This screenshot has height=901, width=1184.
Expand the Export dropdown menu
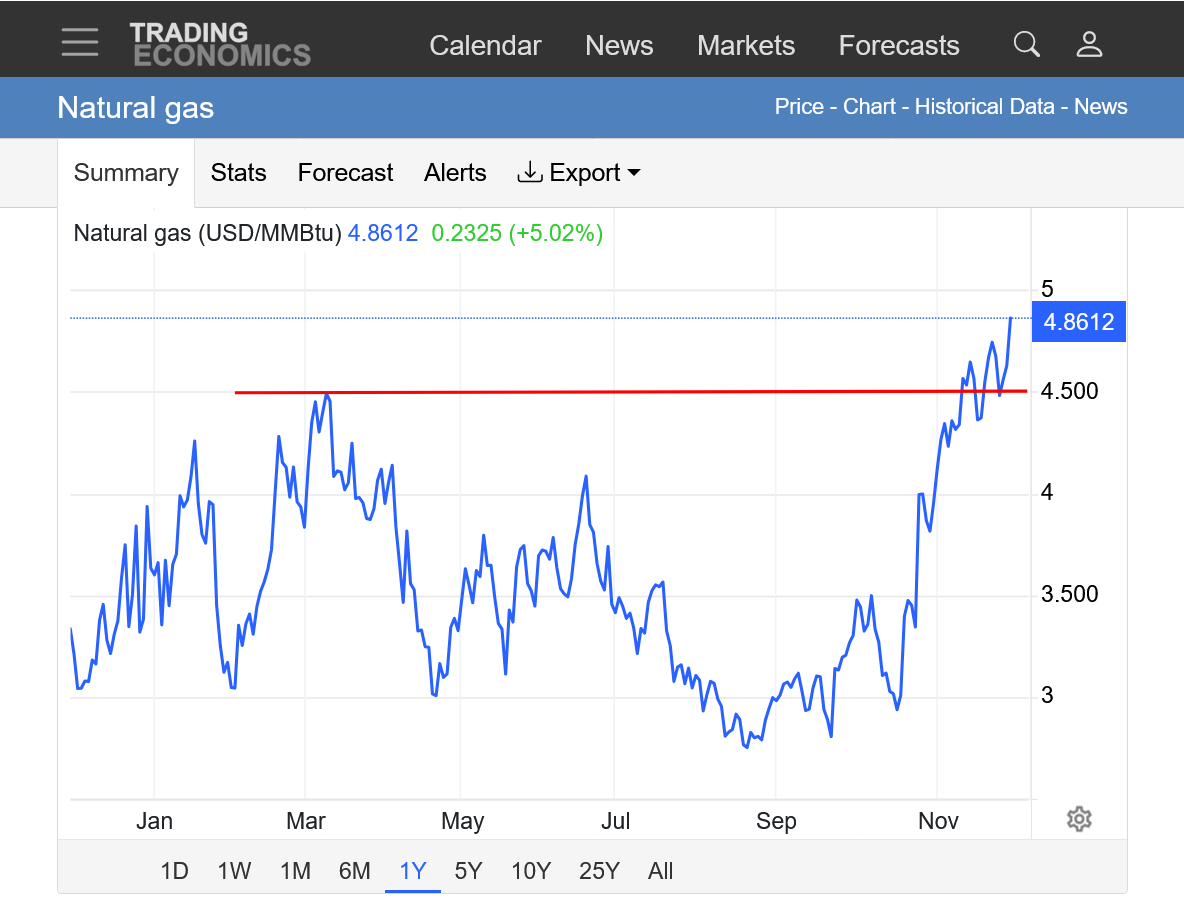(x=579, y=173)
